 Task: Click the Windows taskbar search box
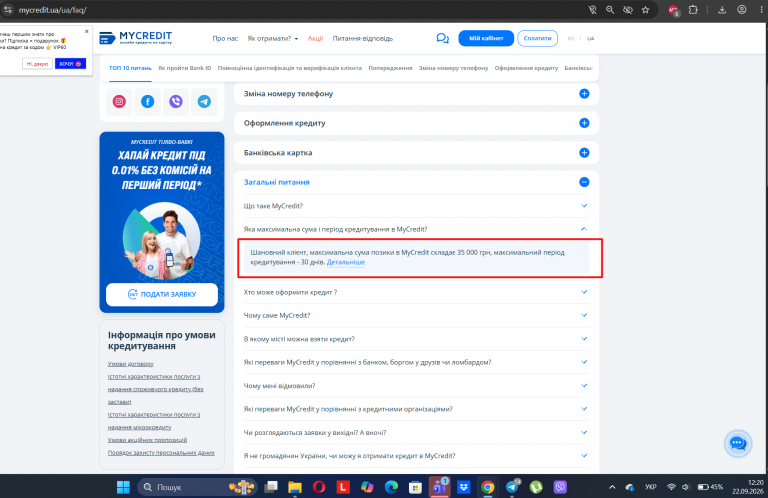tap(197, 487)
